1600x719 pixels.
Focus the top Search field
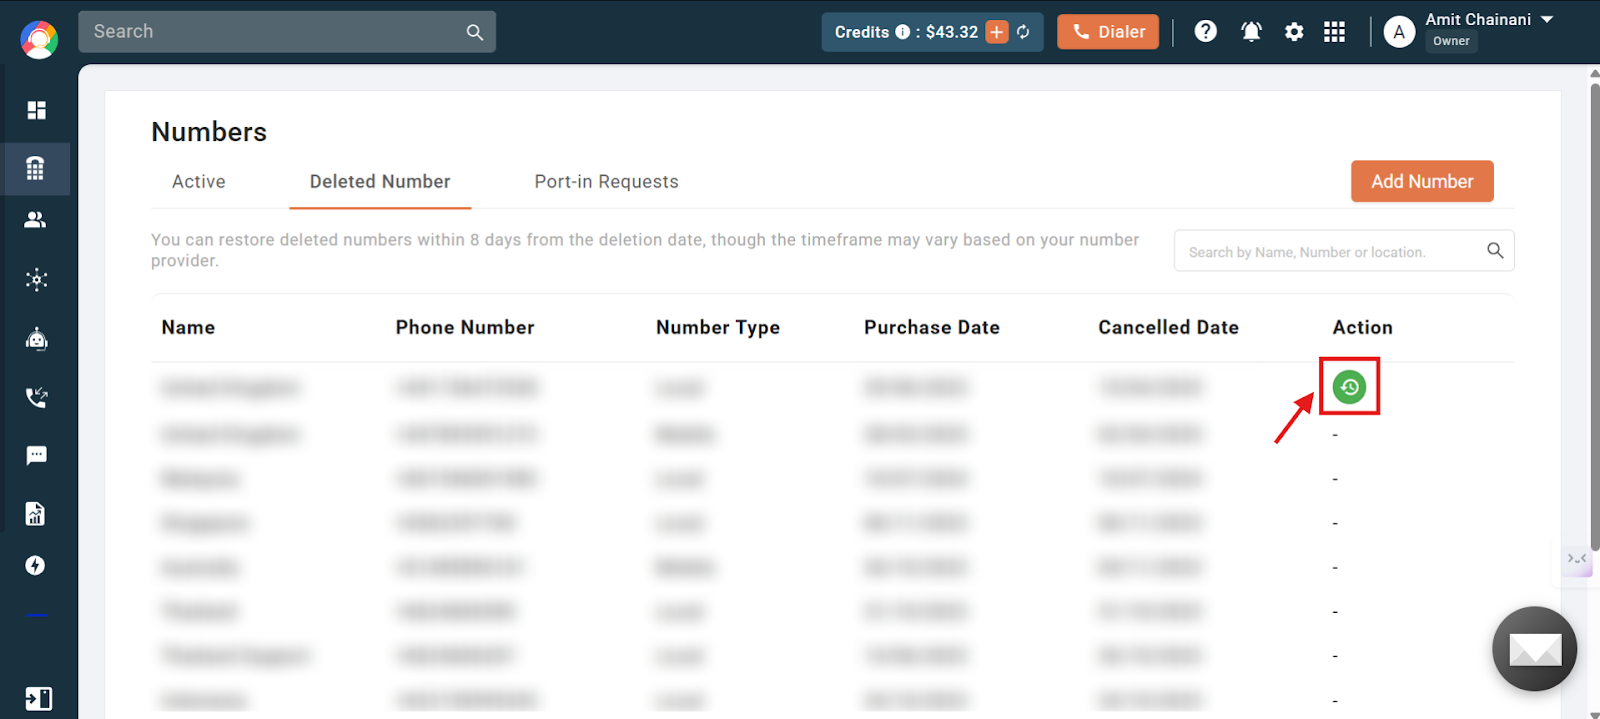[x=287, y=32]
